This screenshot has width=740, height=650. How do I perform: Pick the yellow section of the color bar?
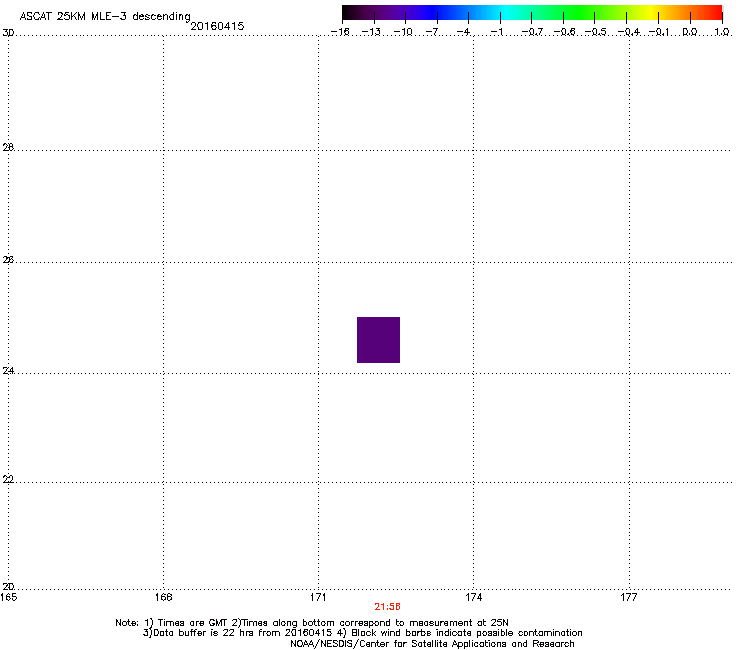pos(653,13)
